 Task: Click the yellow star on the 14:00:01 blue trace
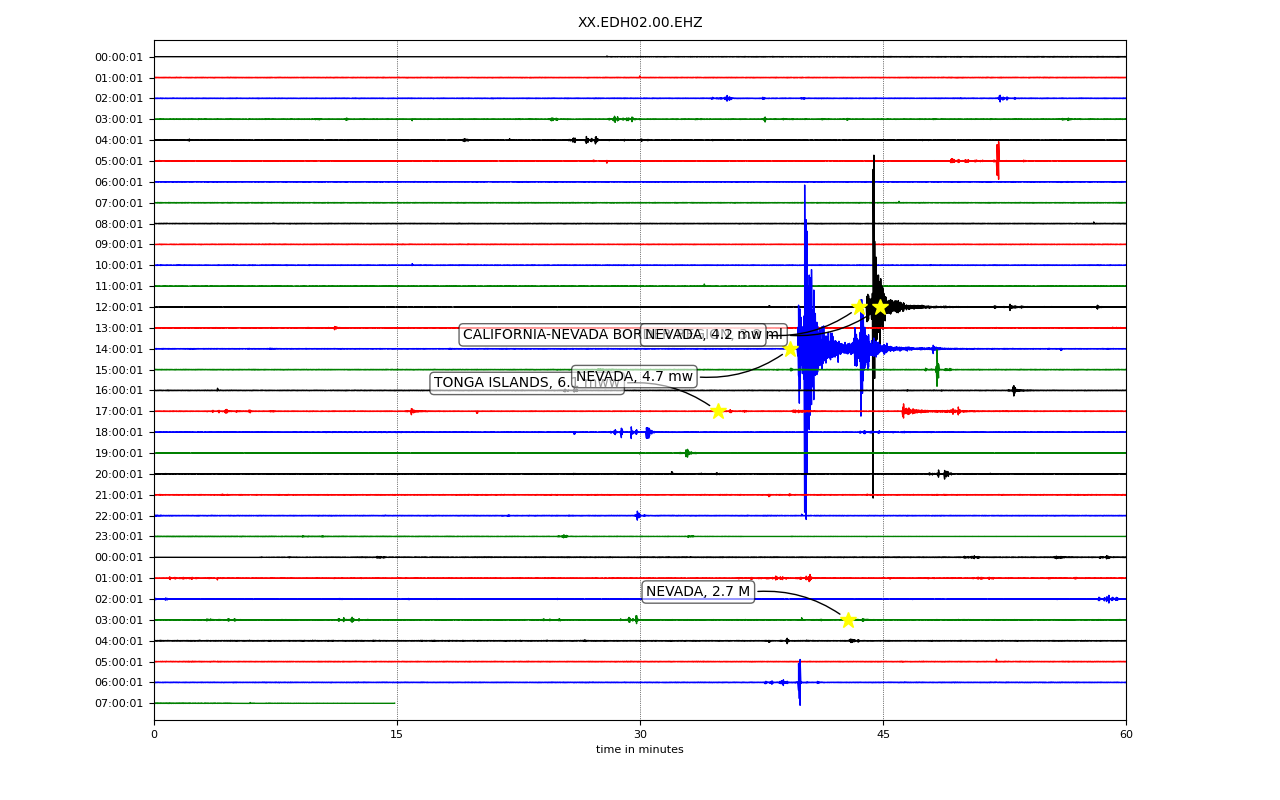[x=790, y=349]
